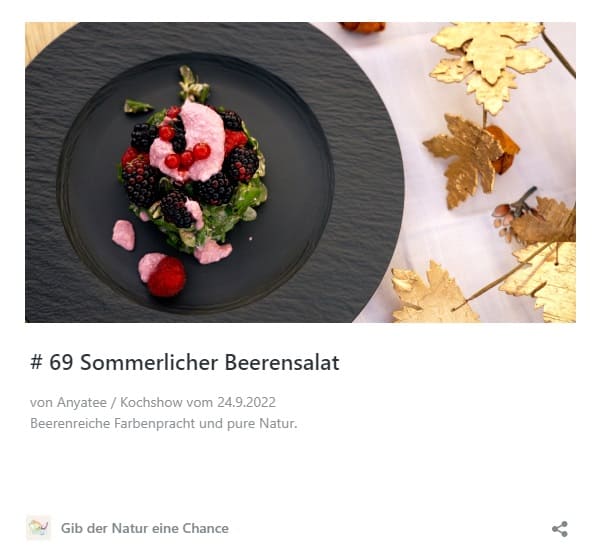
Task: Click the date 24.9.2022 in subtitle
Action: pyautogui.click(x=246, y=402)
